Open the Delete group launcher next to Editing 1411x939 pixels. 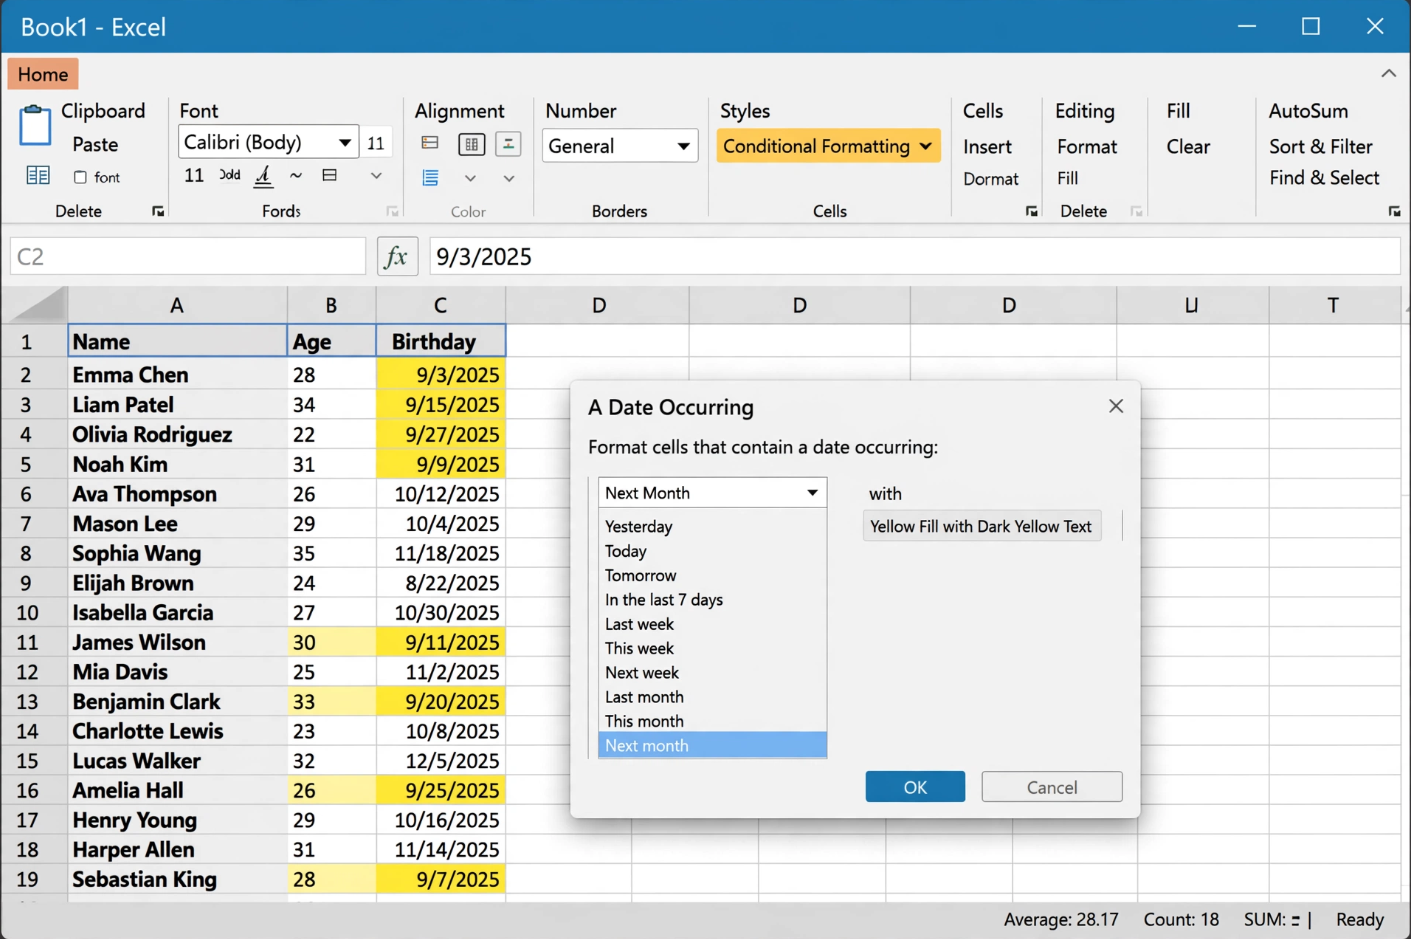click(1136, 211)
